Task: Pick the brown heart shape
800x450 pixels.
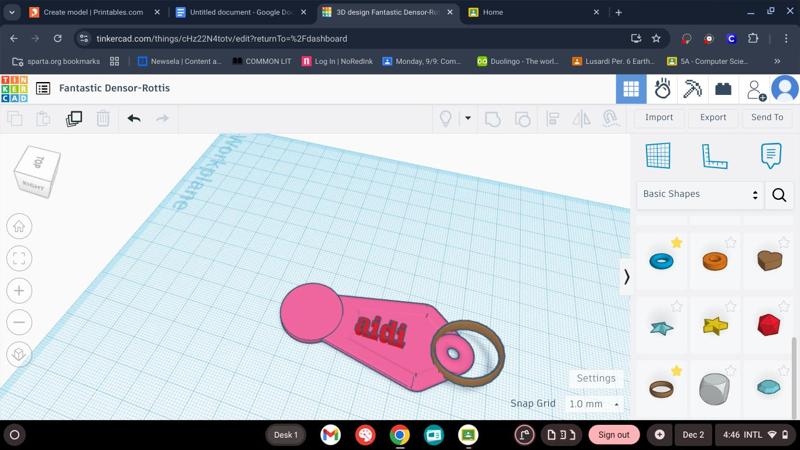Action: [x=769, y=260]
